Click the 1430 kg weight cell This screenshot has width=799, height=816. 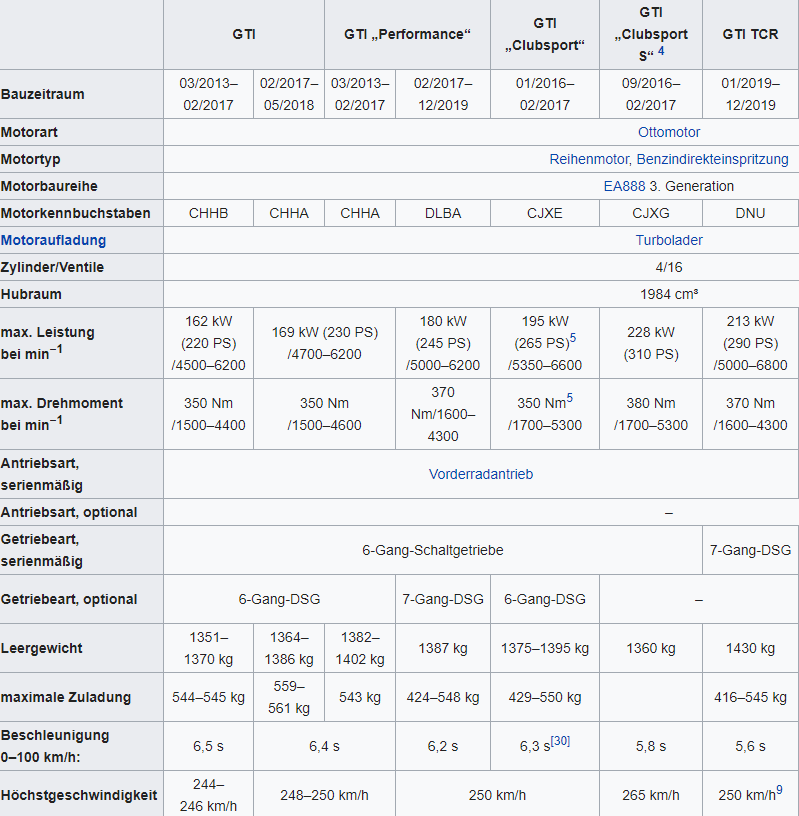click(750, 648)
